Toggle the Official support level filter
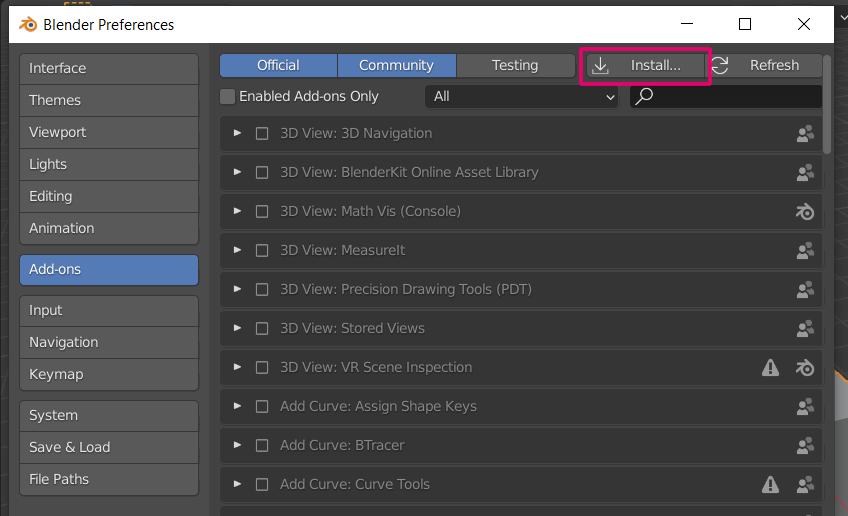The image size is (848, 516). tap(279, 65)
